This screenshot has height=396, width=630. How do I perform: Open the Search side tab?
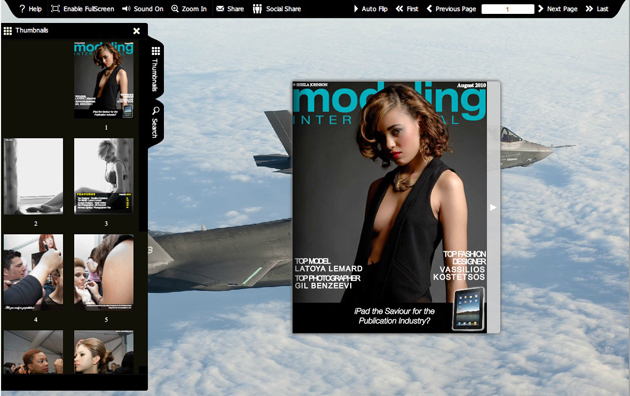click(155, 122)
